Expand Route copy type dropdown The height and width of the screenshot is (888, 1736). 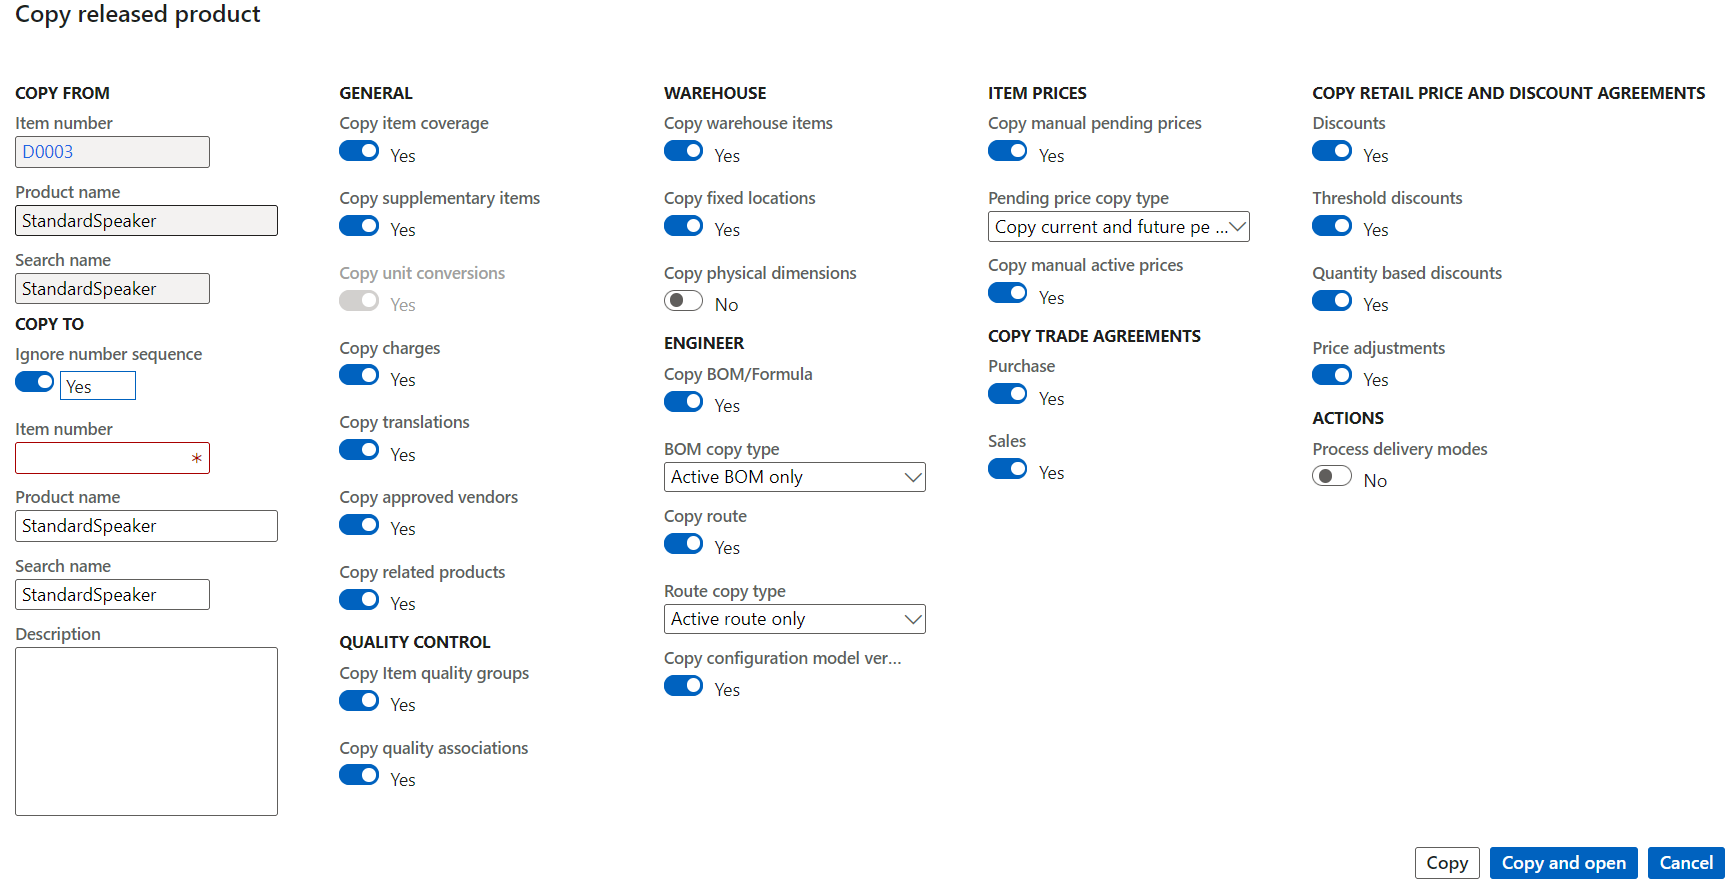(794, 619)
